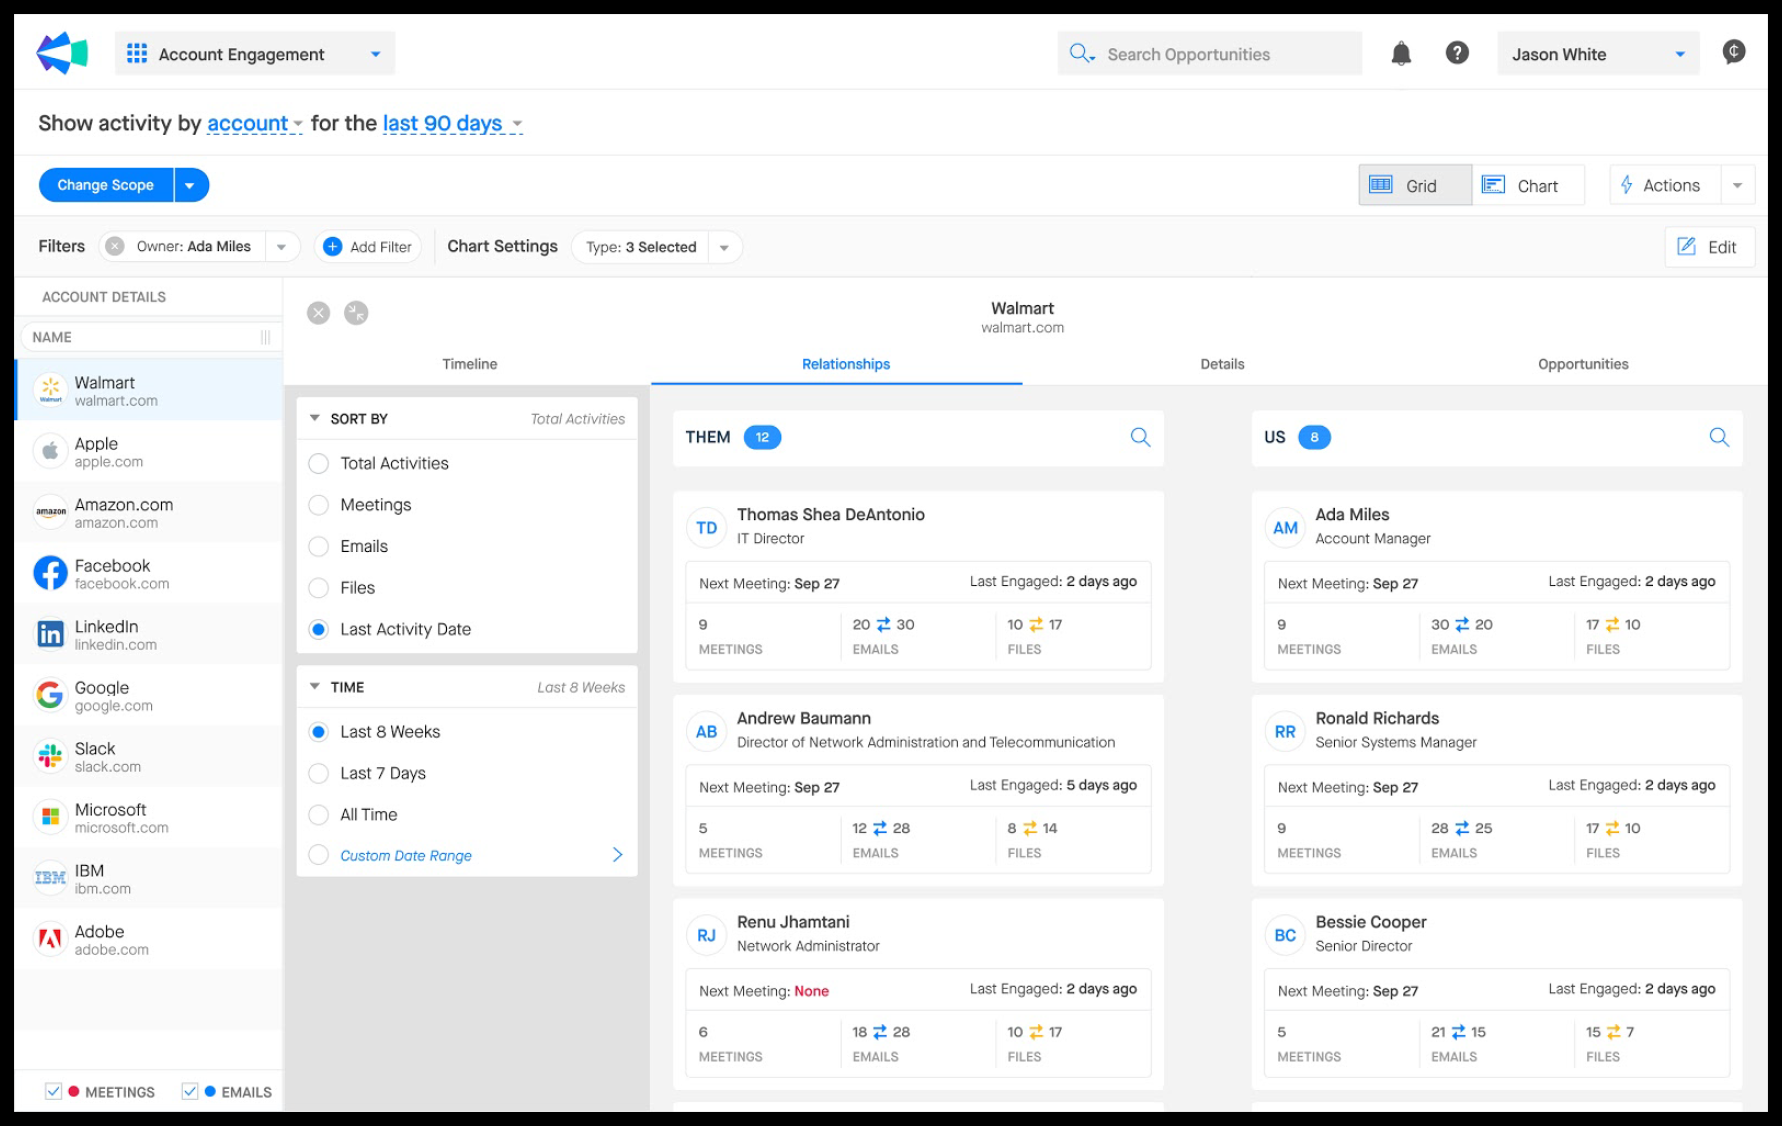This screenshot has width=1782, height=1126.
Task: Switch to the Details tab
Action: coord(1222,364)
